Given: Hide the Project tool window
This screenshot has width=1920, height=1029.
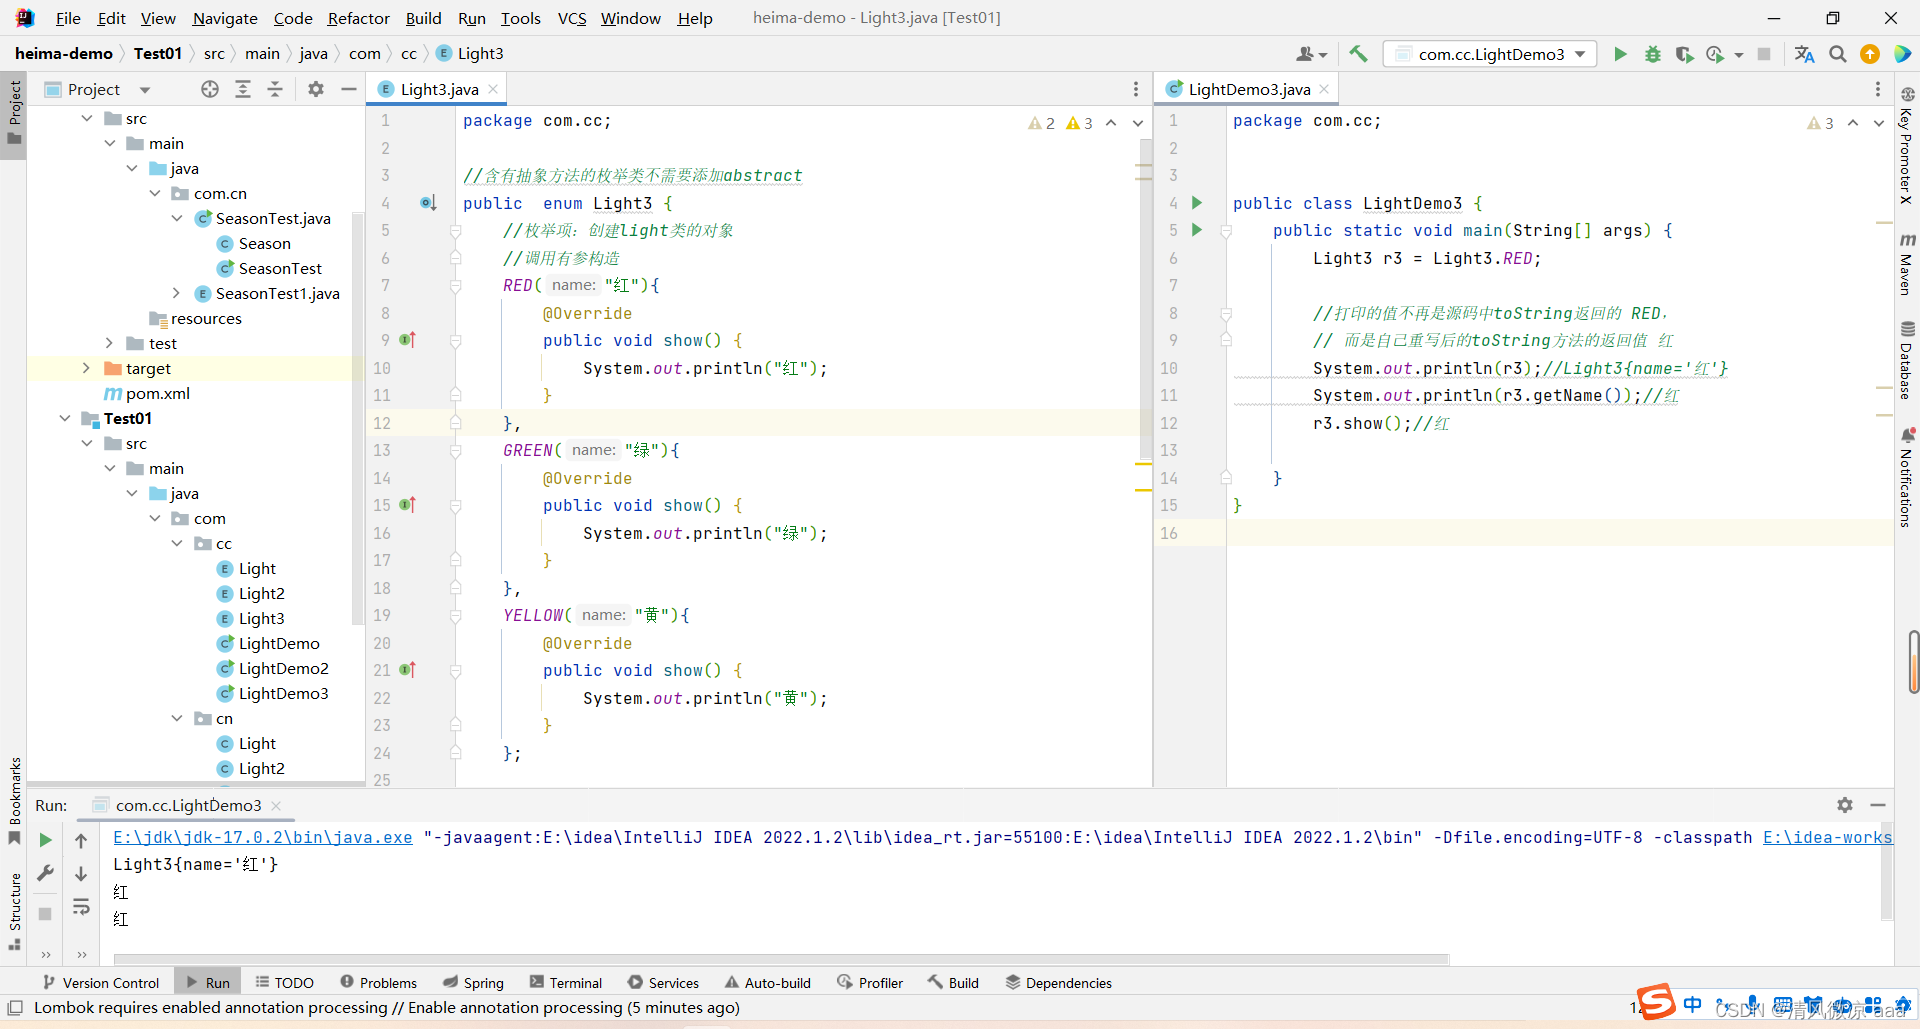Looking at the screenshot, I should click(348, 89).
